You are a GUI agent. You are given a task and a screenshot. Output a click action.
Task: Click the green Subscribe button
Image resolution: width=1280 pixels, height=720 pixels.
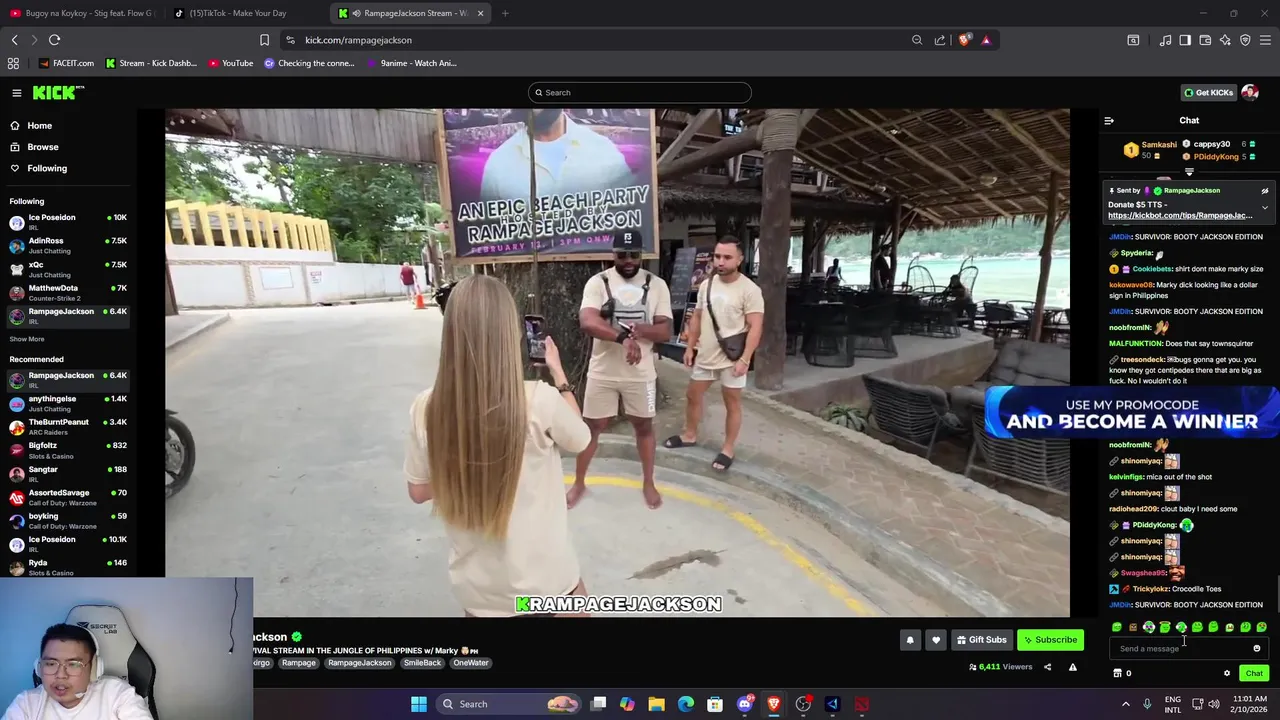click(1050, 640)
